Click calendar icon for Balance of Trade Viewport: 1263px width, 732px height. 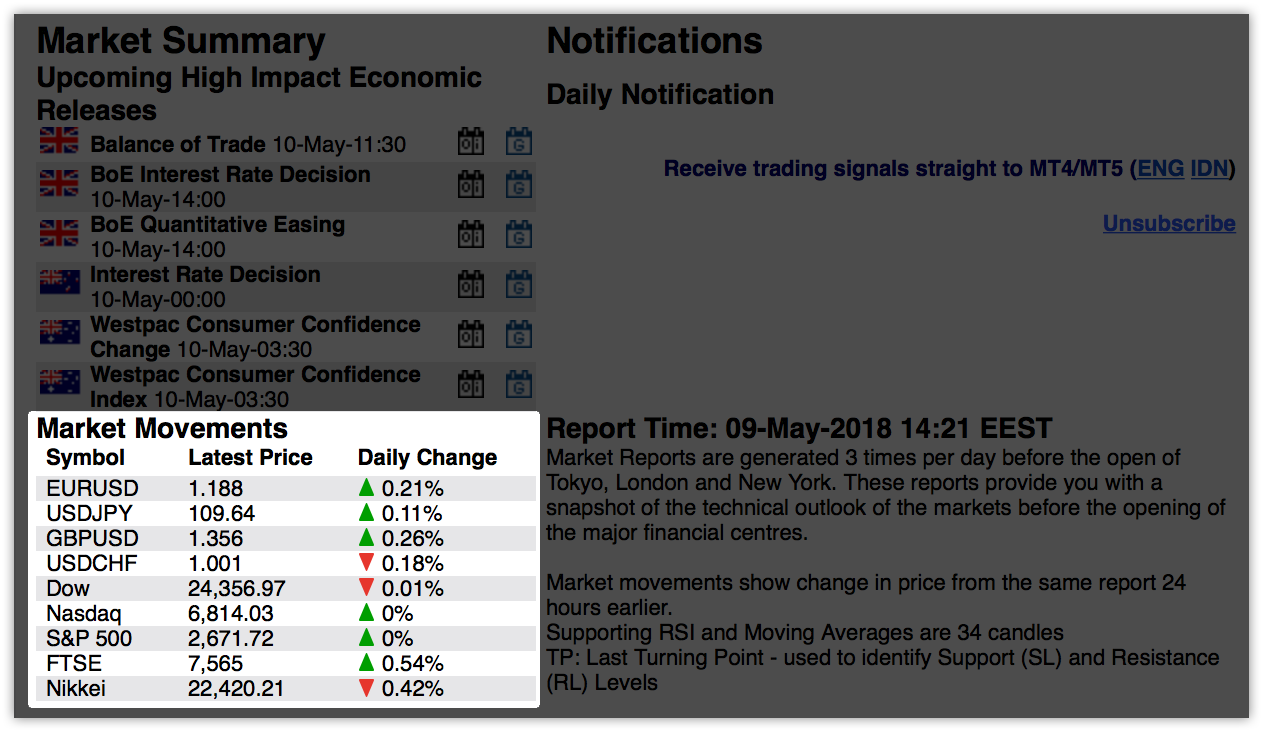click(470, 142)
